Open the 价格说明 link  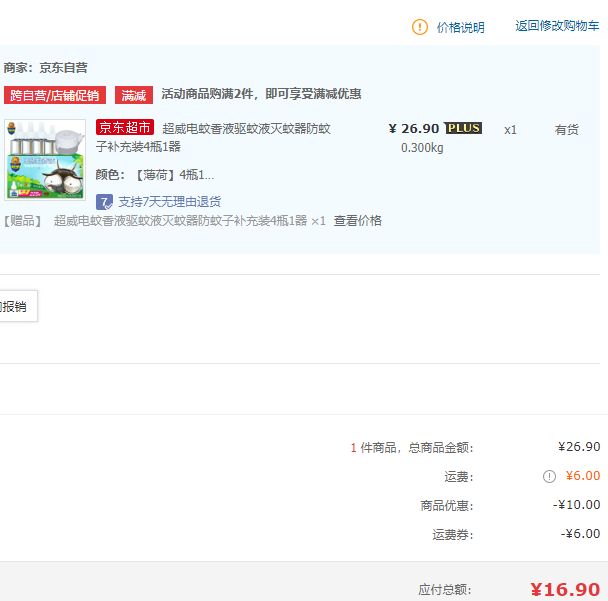(x=461, y=28)
